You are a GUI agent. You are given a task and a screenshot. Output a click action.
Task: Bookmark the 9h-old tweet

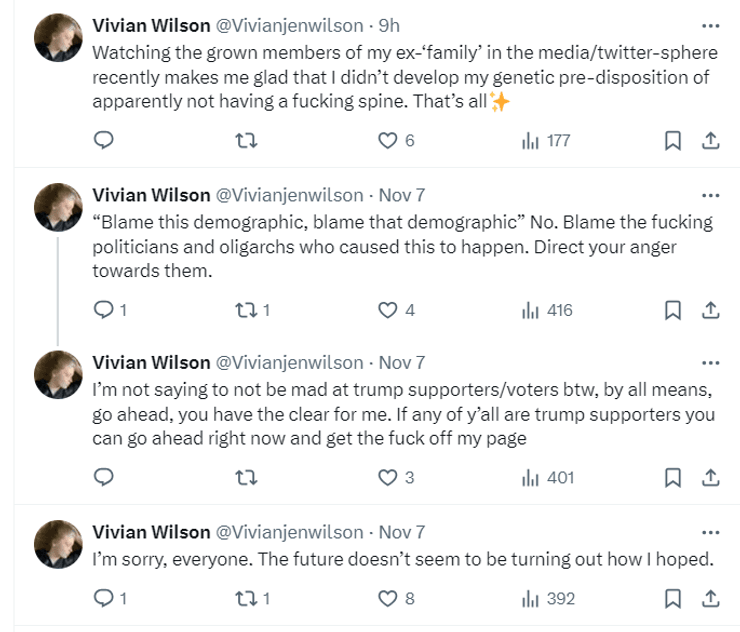[x=673, y=141]
